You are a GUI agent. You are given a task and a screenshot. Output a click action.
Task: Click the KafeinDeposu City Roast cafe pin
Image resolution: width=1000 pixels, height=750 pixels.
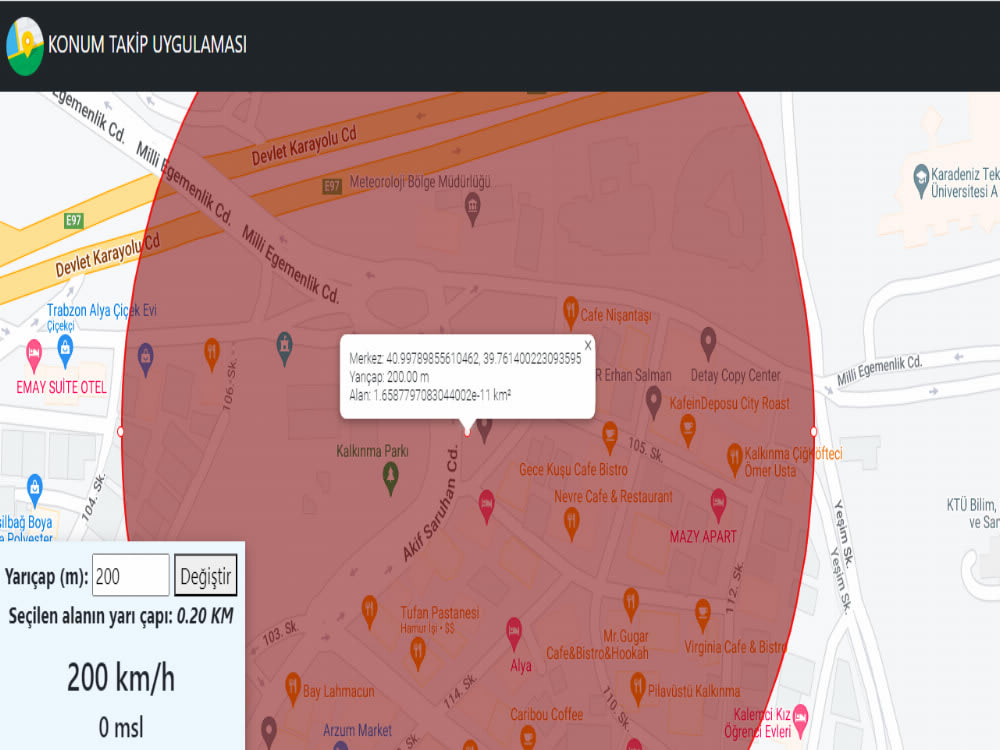click(688, 430)
